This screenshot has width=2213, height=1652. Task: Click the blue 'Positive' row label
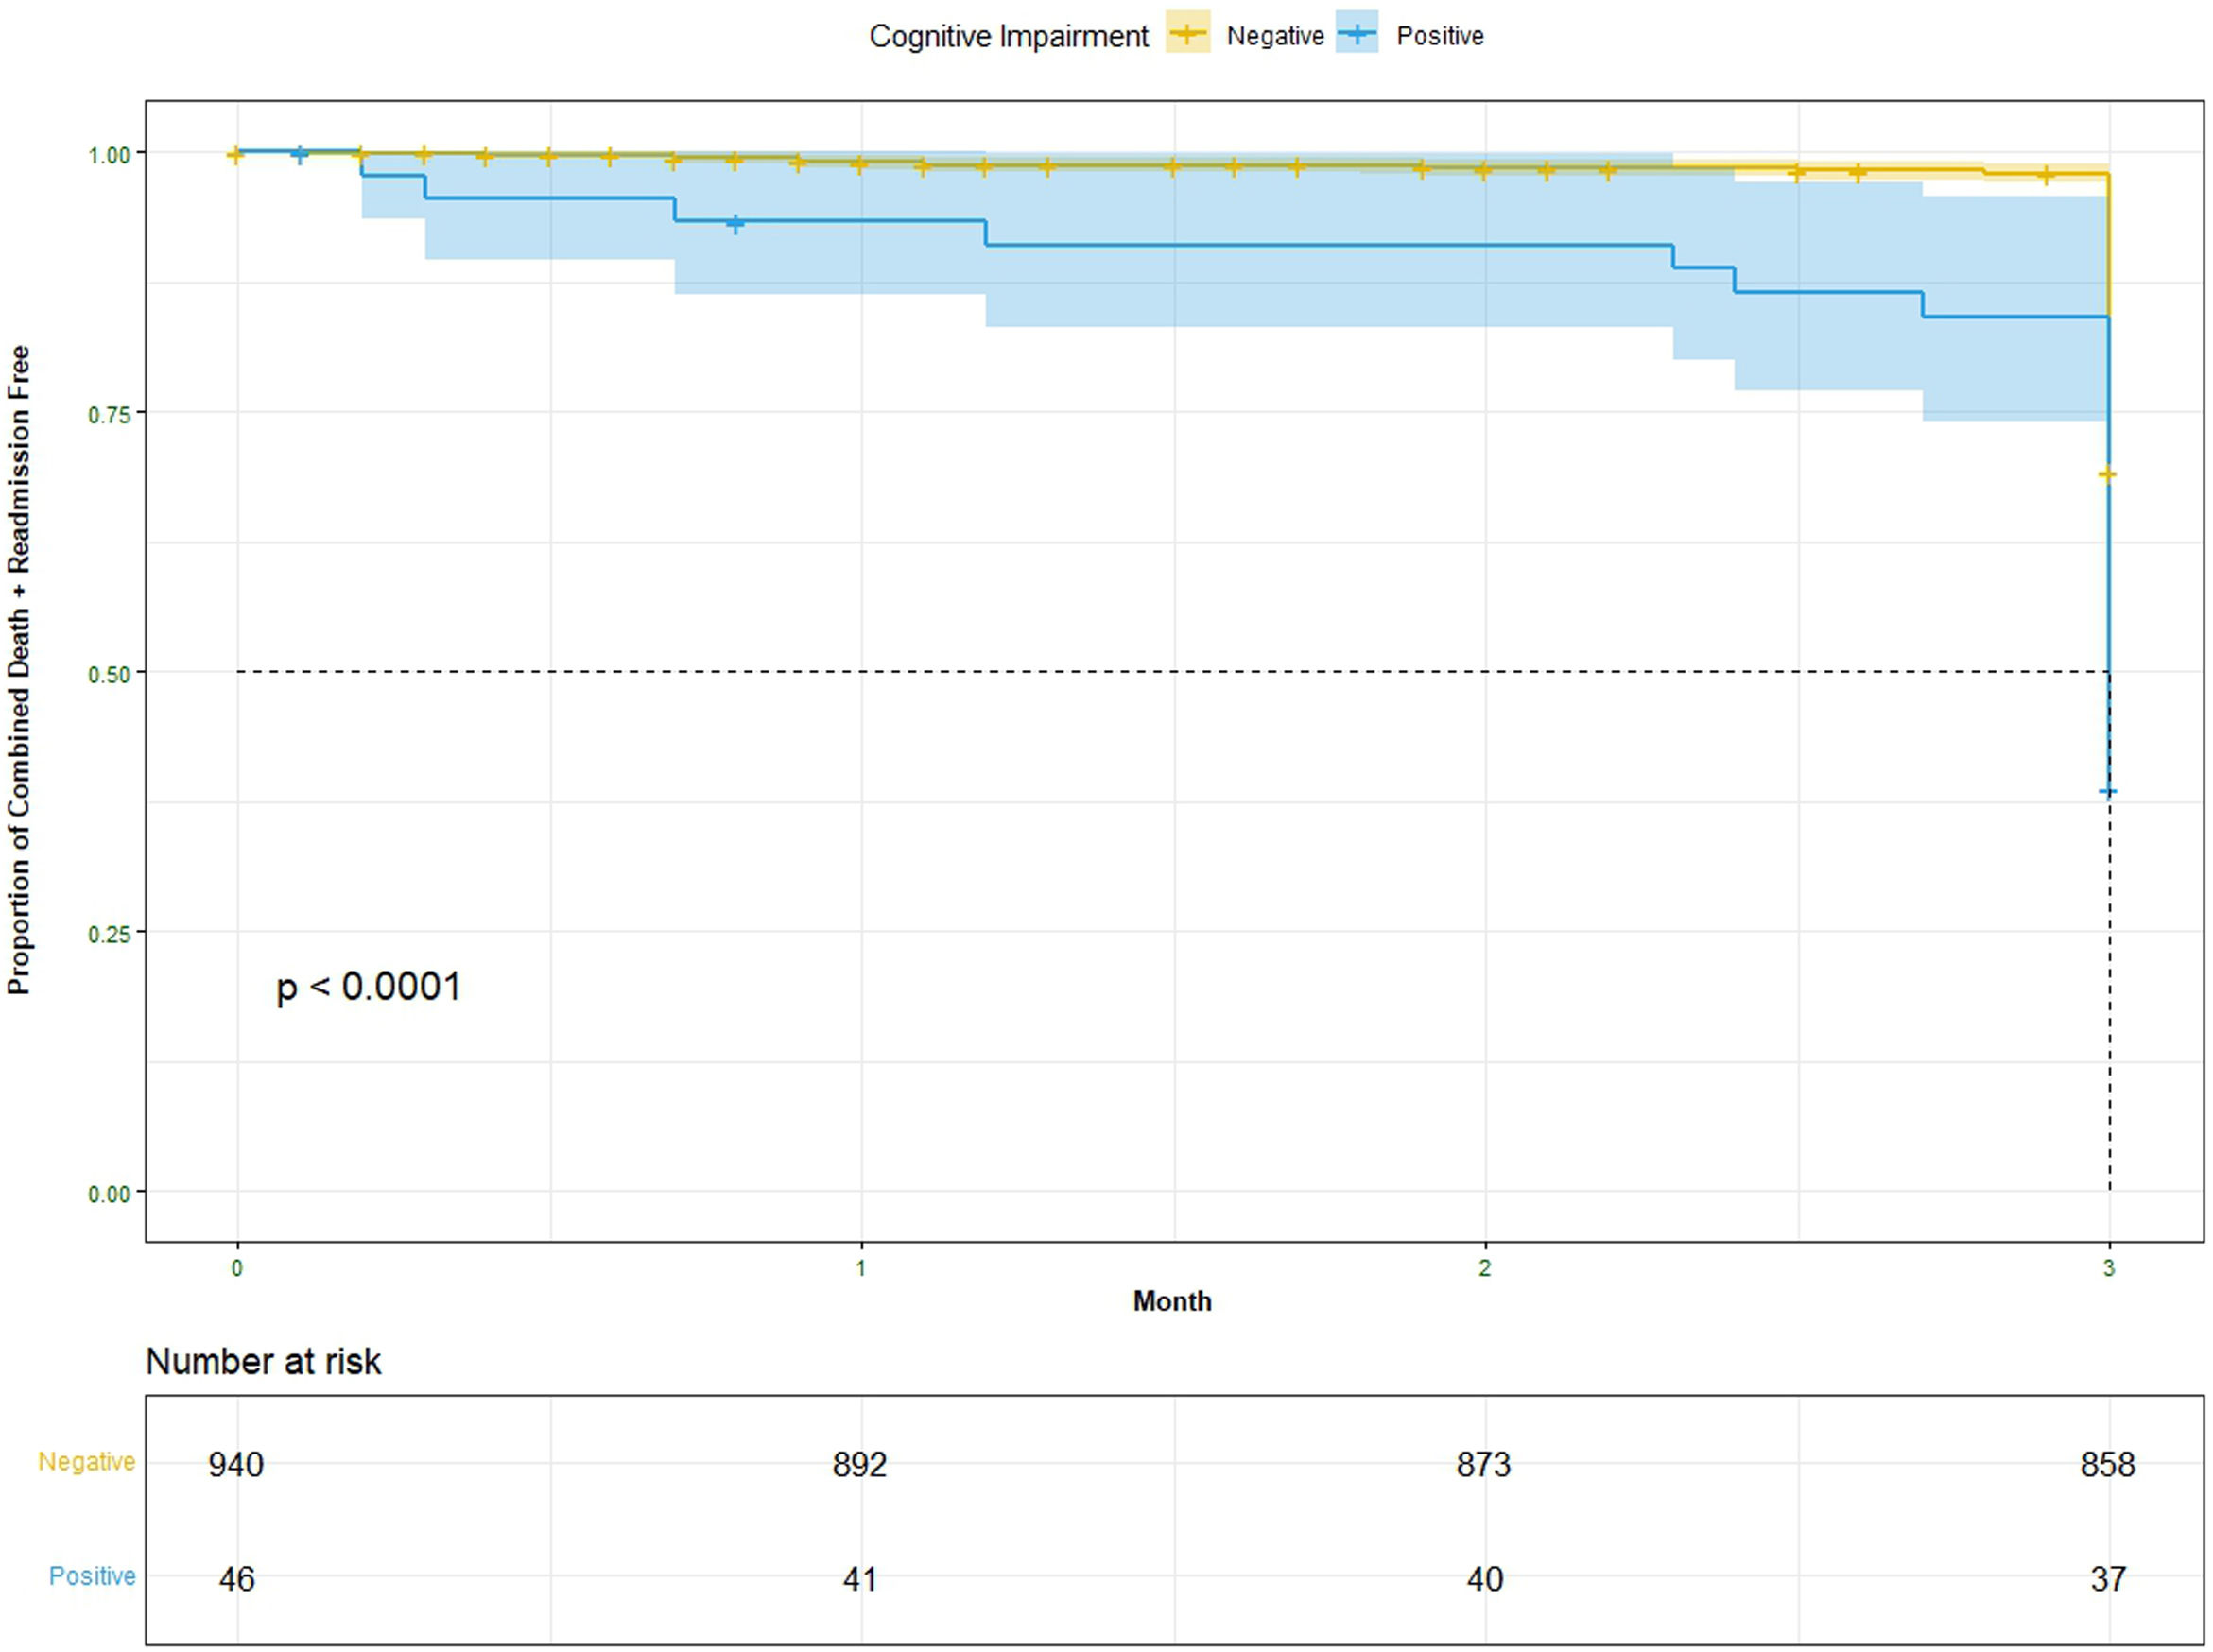click(x=92, y=1576)
